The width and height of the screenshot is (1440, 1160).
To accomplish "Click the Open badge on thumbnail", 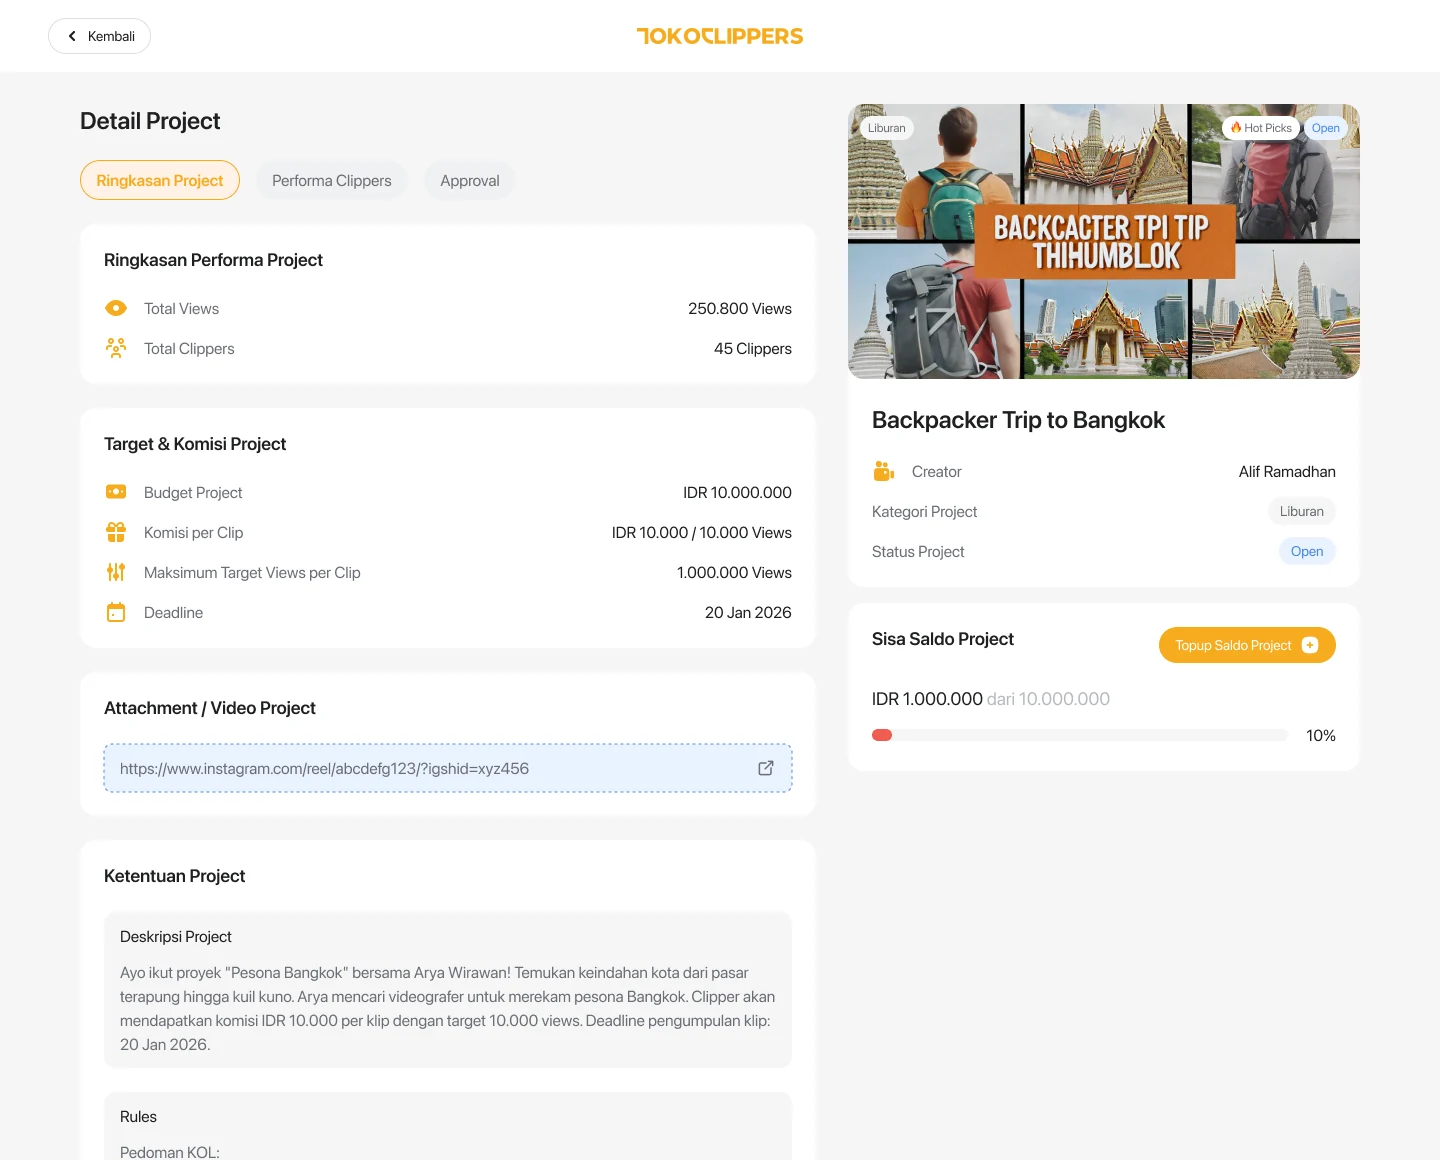I will click(x=1326, y=128).
